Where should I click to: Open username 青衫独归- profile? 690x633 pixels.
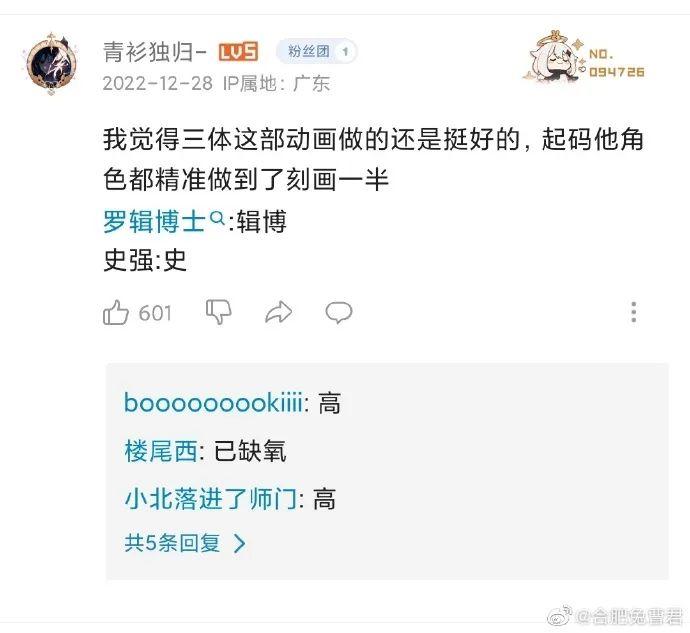[154, 52]
